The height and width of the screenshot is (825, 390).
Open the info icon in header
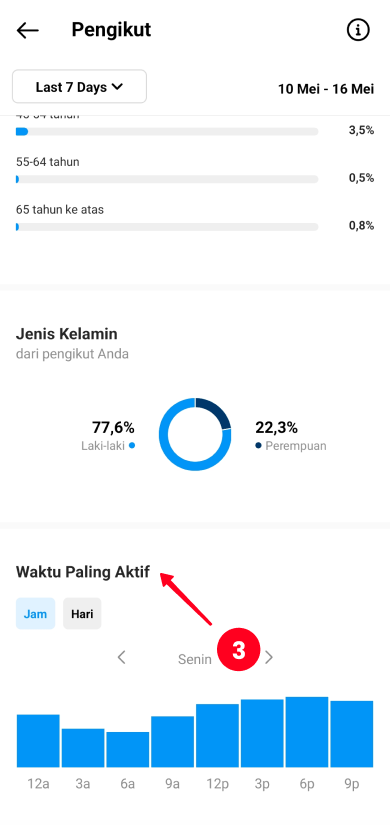(358, 31)
